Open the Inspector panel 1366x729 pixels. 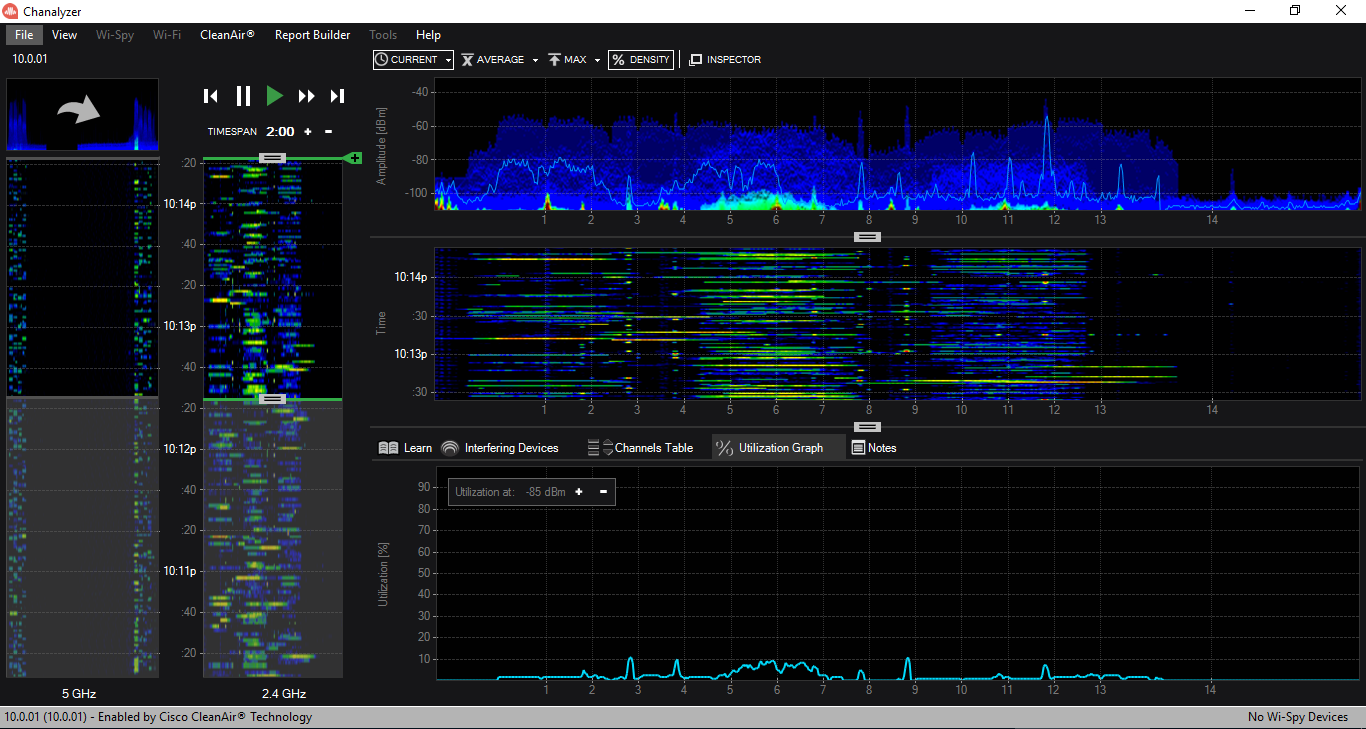click(725, 60)
